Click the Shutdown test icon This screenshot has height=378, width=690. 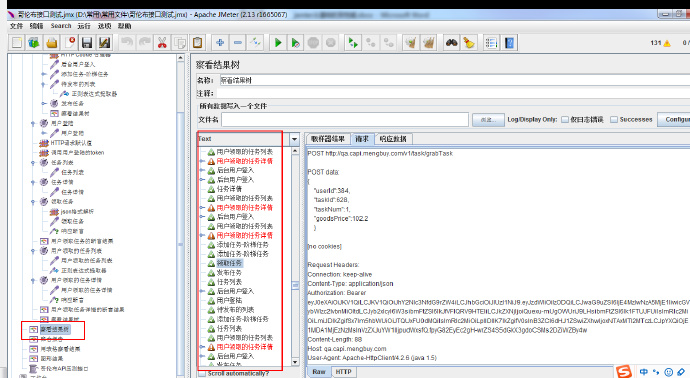coord(331,43)
